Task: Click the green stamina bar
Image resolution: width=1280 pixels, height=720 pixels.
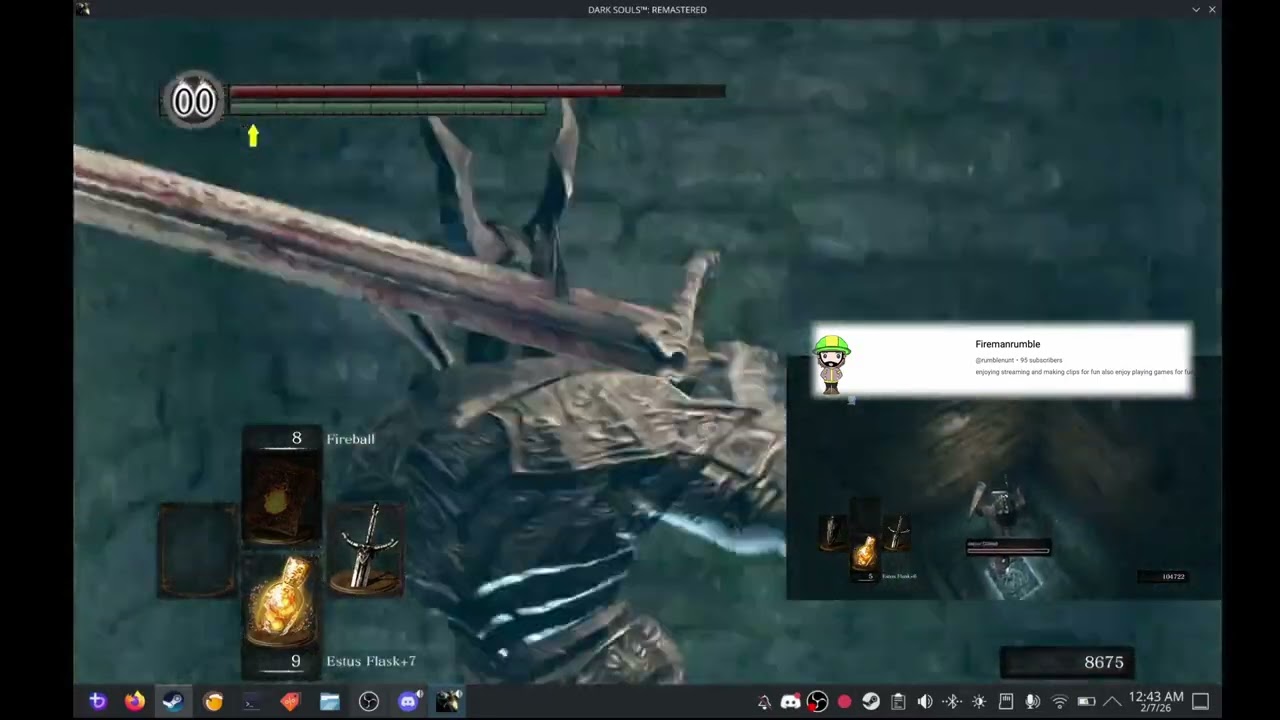Action: point(388,108)
